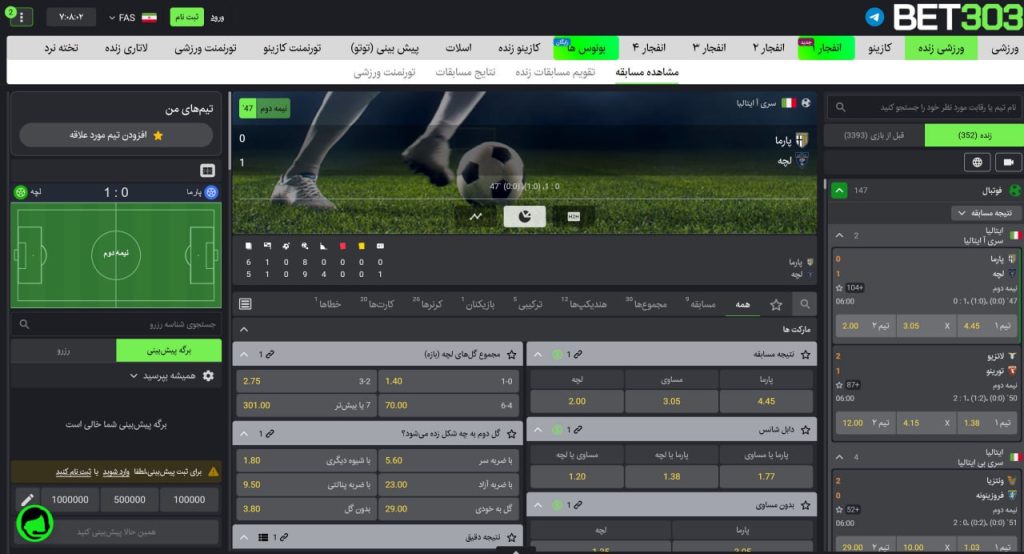This screenshot has width=1024, height=554.
Task: Star the لاتزیو vs تورینو match in sidebar
Action: (x=839, y=385)
